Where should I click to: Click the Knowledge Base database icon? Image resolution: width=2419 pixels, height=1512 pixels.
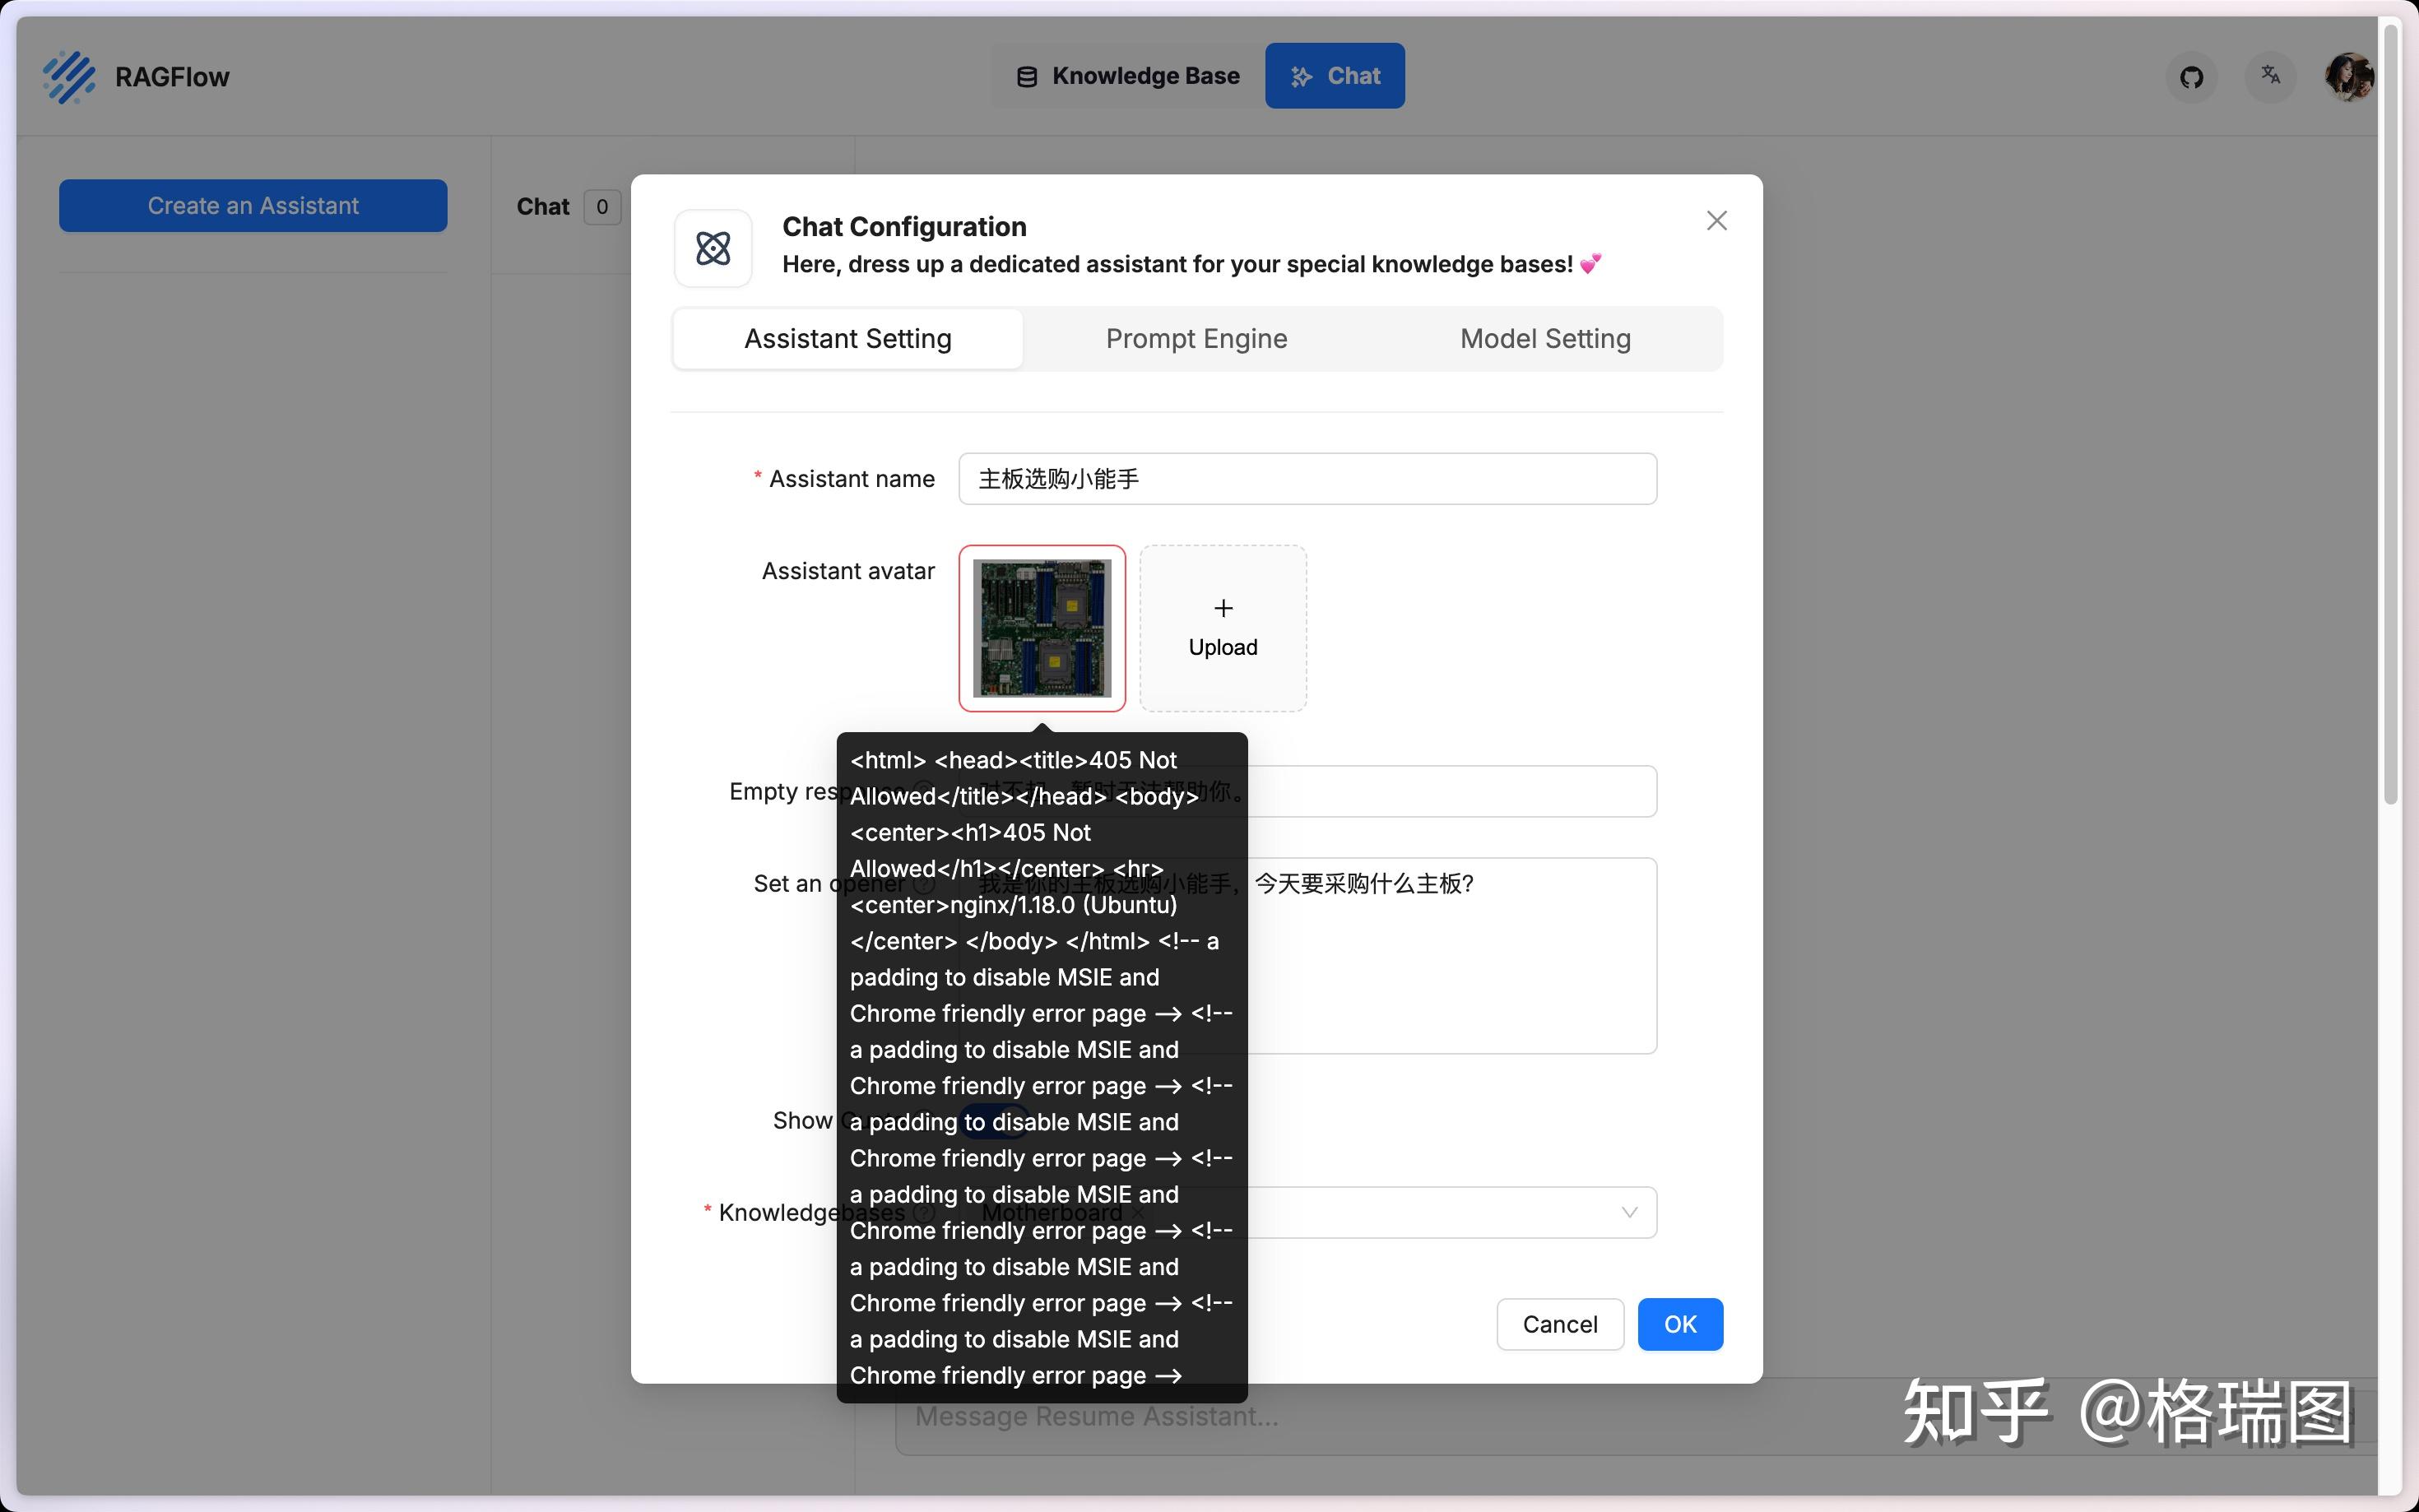[x=1026, y=77]
